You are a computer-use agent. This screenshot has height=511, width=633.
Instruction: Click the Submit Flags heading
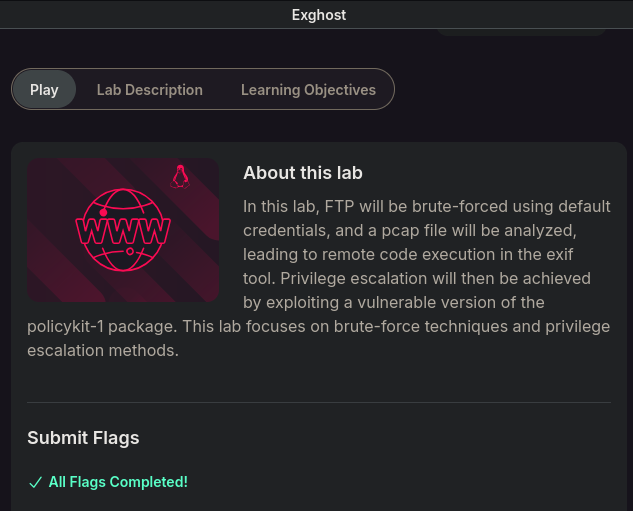pyautogui.click(x=83, y=437)
